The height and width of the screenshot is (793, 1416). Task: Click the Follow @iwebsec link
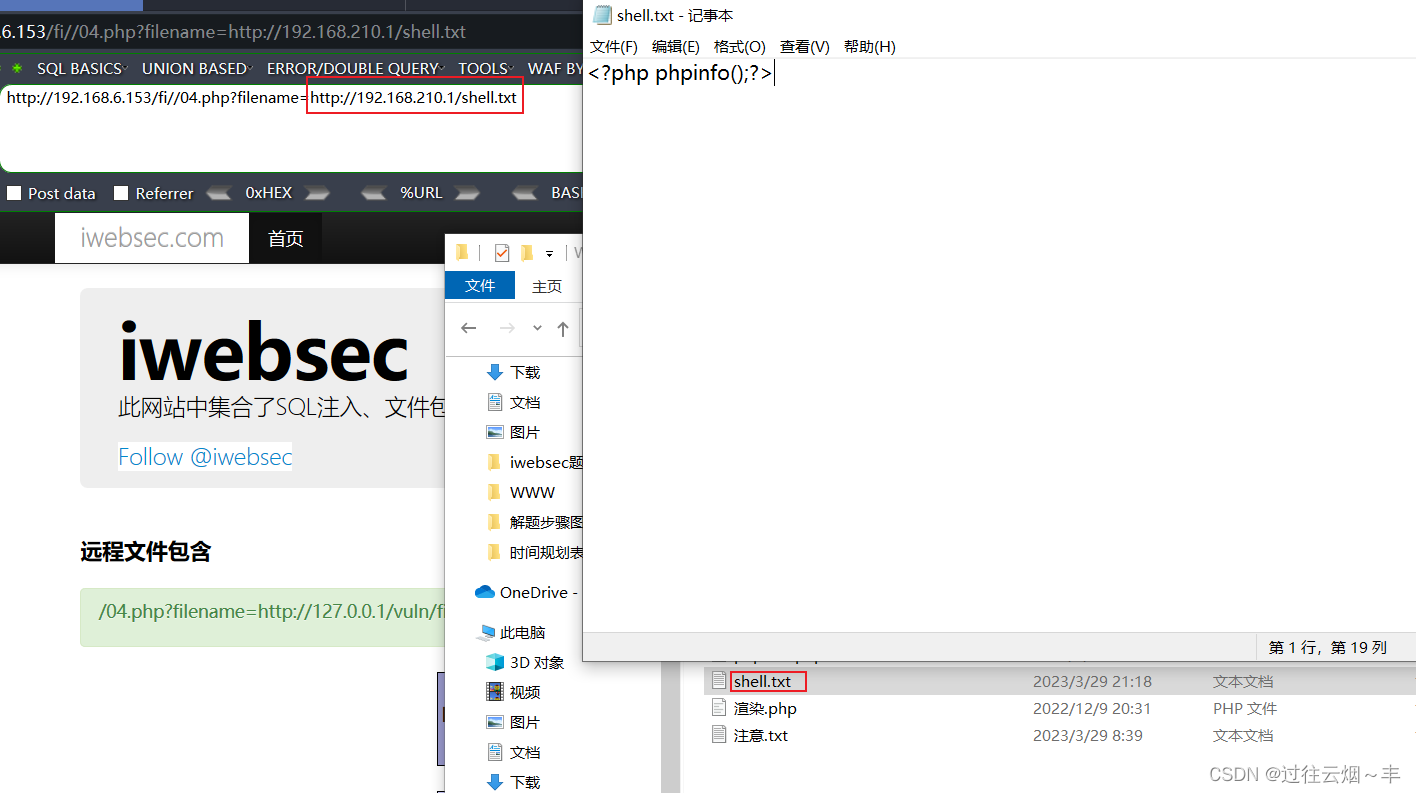pos(205,457)
